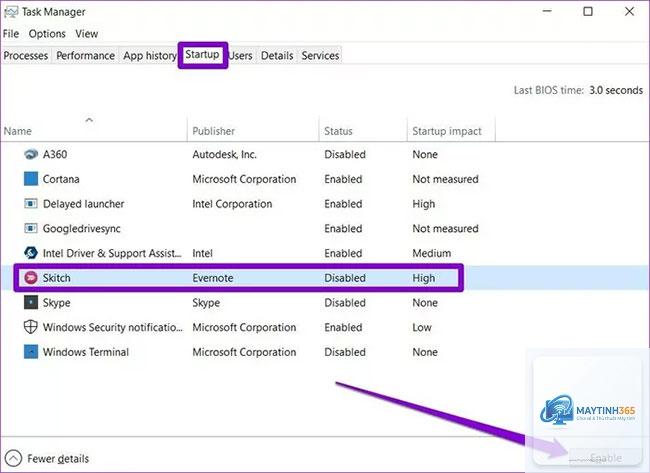Click None impact in Windows Terminal row
This screenshot has width=650, height=473.
coord(425,352)
